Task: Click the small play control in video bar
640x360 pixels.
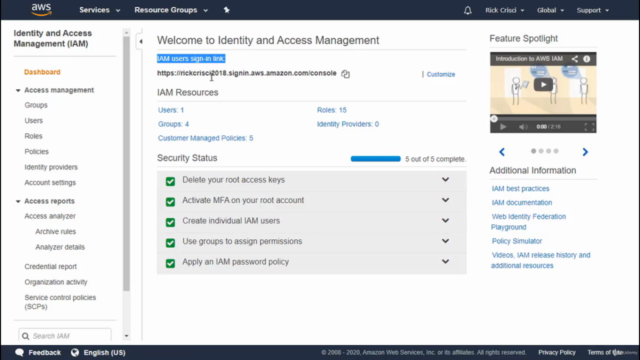Action: 503,127
